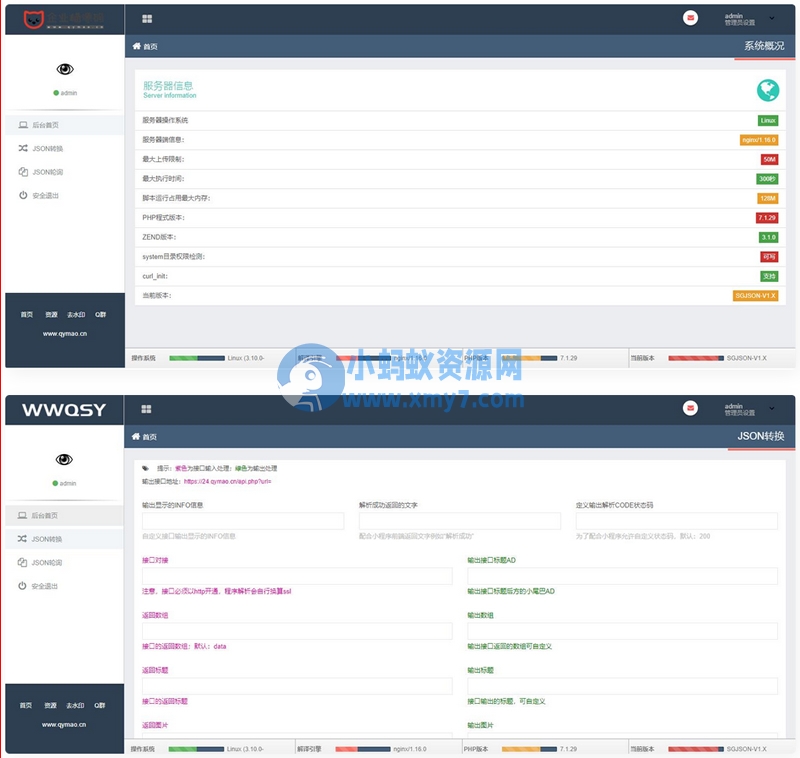
Task: Expand the admin dropdown on the 系统概况 page
Action: click(x=771, y=18)
